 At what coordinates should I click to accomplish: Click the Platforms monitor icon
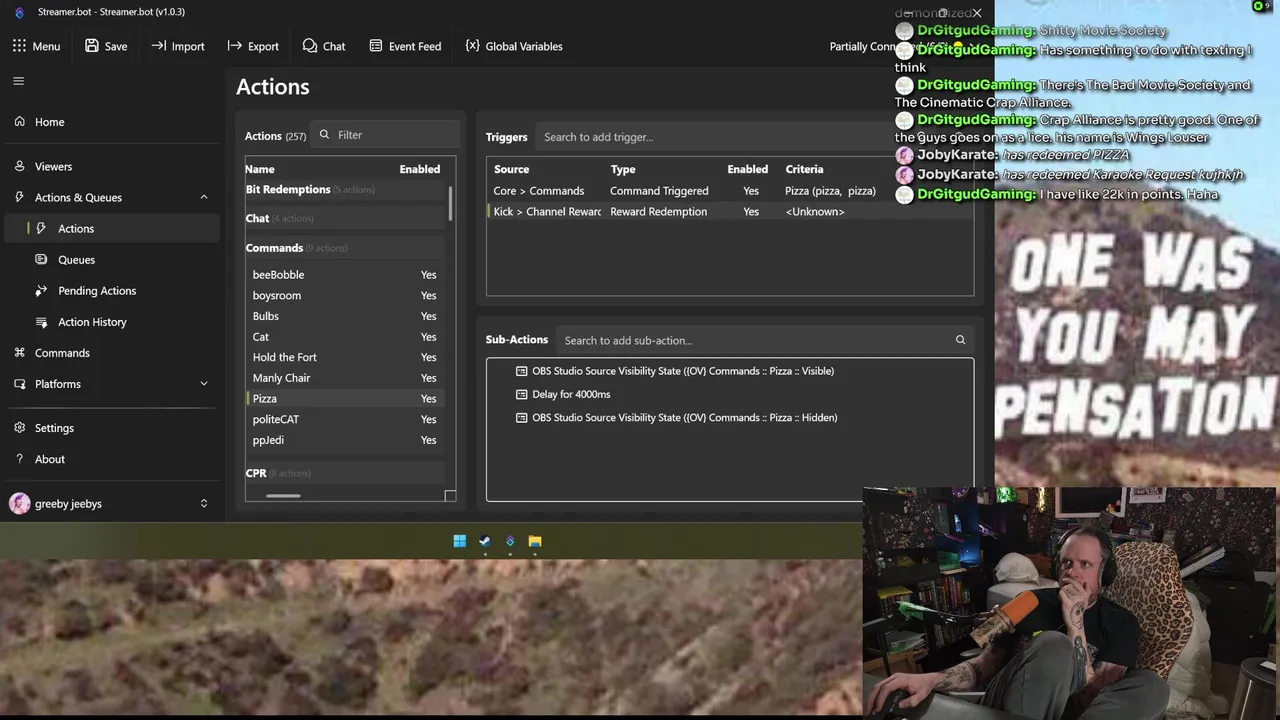click(x=19, y=384)
